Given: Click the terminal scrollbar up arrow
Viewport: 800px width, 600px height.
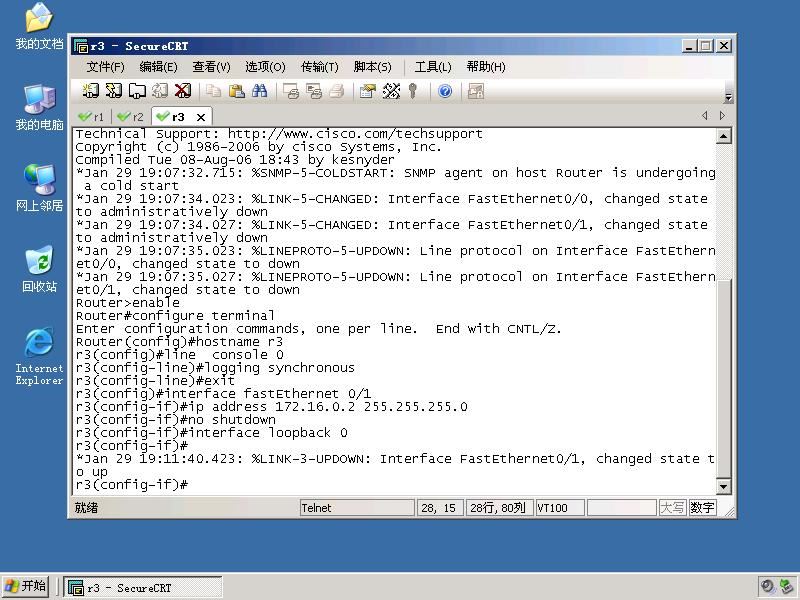Looking at the screenshot, I should (x=723, y=136).
